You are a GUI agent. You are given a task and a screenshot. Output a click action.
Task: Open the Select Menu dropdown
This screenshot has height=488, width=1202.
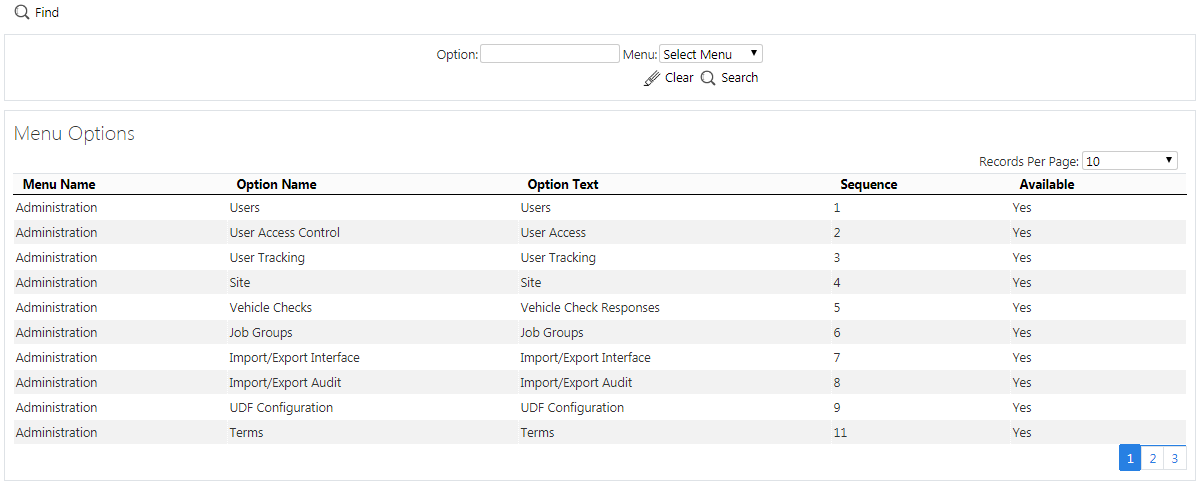711,54
